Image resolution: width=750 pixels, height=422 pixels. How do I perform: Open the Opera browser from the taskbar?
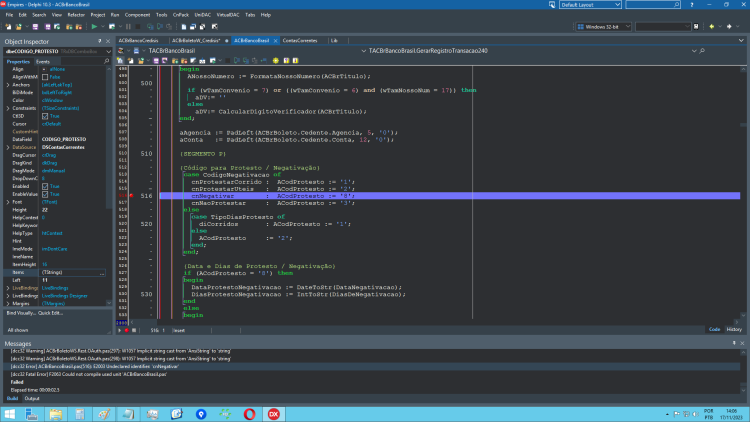click(x=249, y=414)
